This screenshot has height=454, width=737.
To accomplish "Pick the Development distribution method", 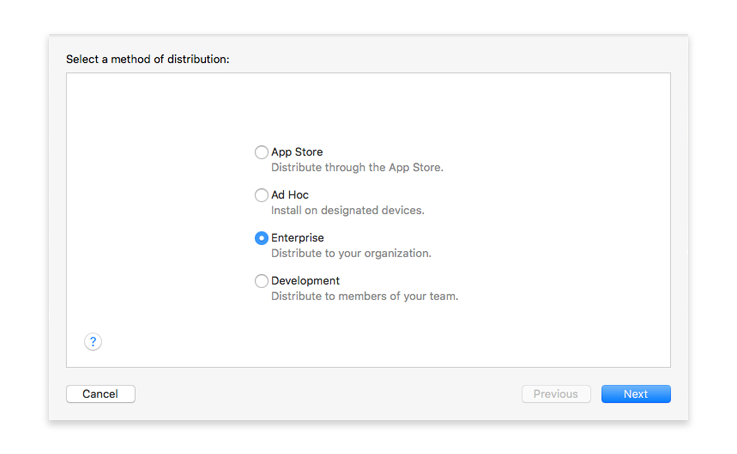I will point(261,281).
